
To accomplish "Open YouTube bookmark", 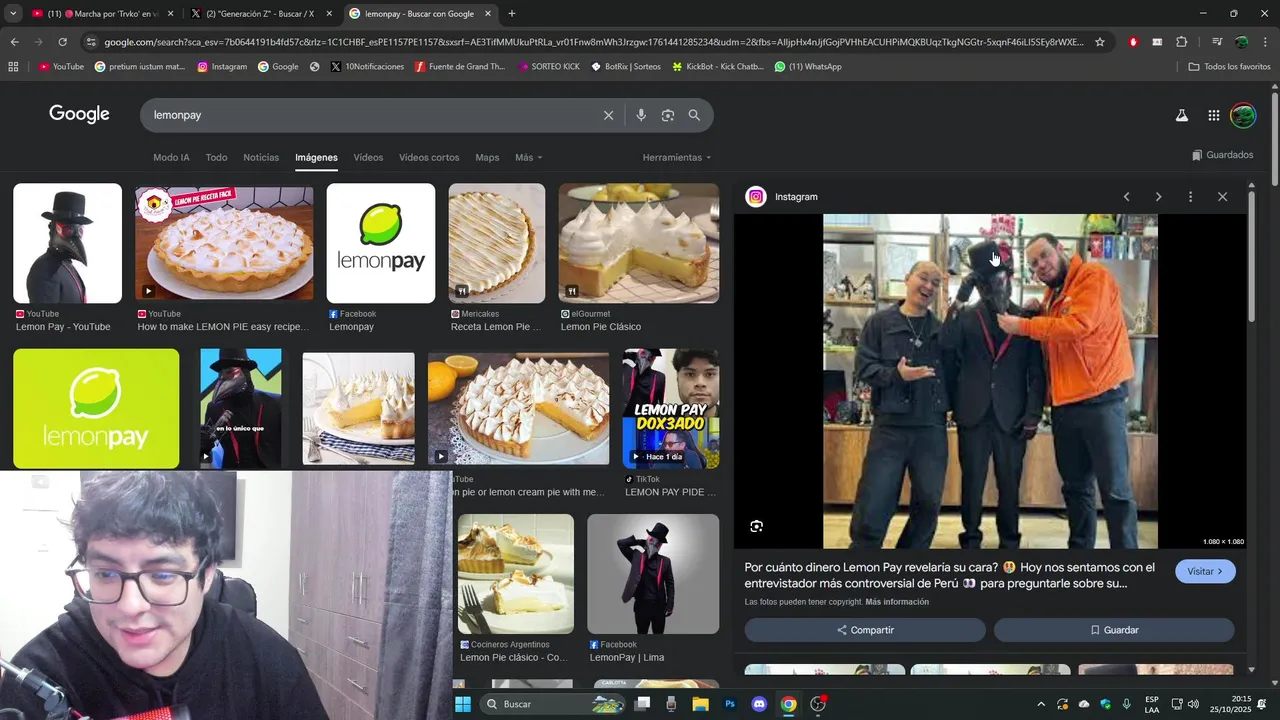I will point(61,67).
